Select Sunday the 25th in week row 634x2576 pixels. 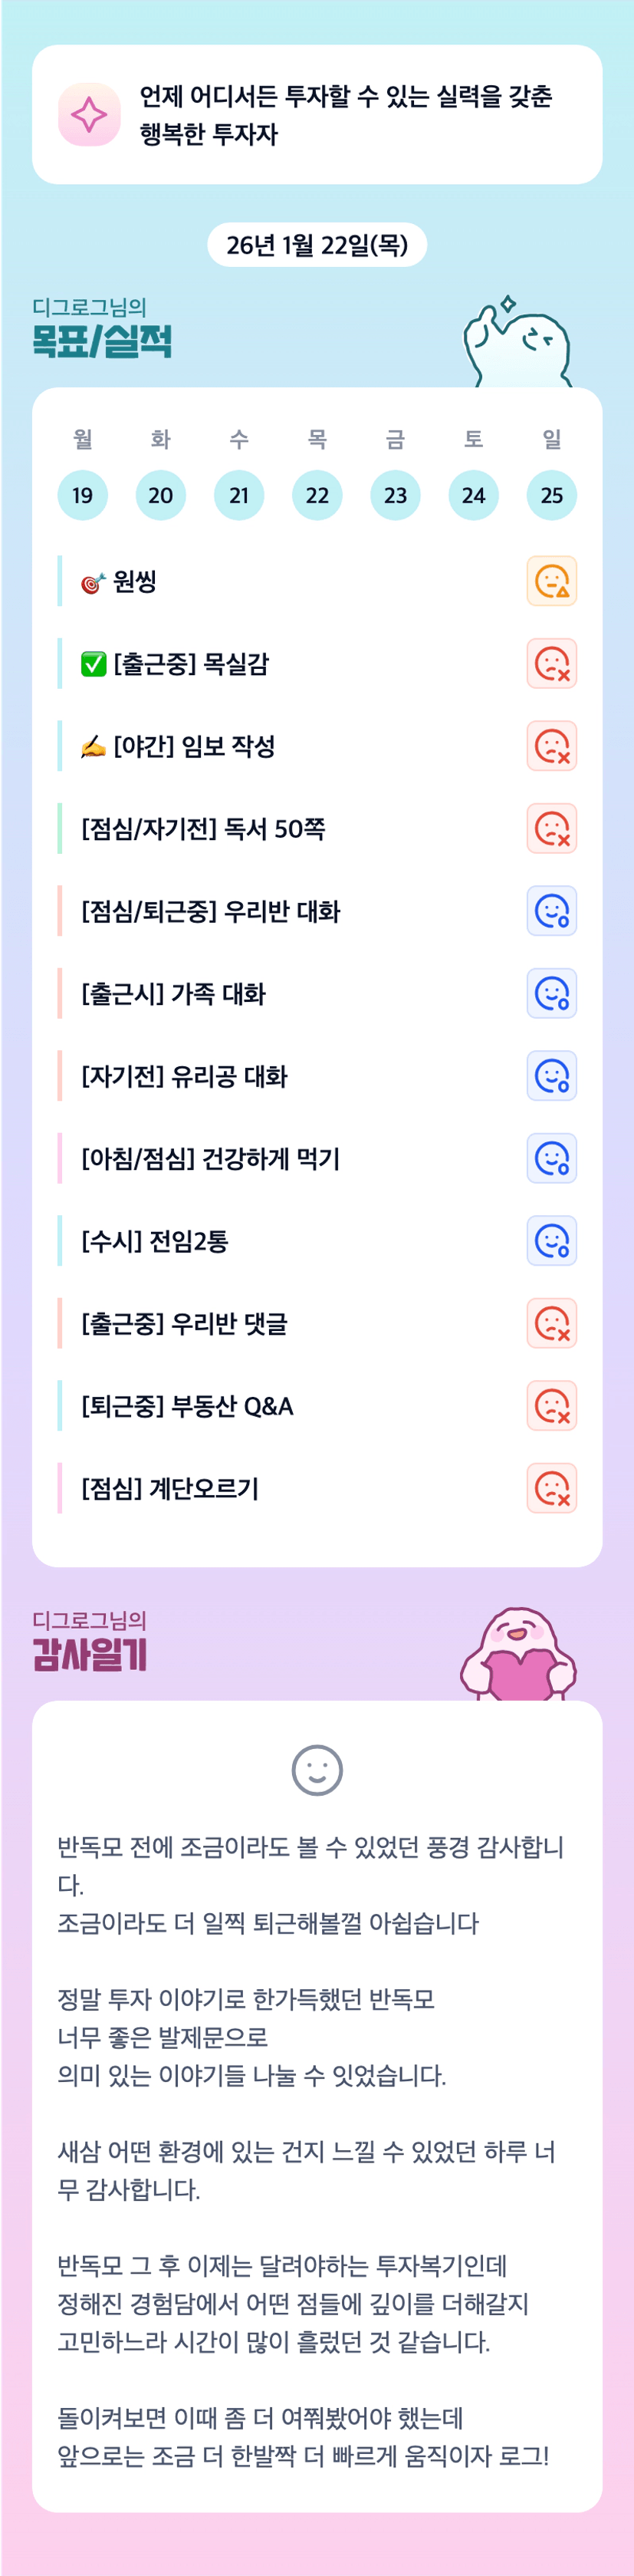coord(552,495)
